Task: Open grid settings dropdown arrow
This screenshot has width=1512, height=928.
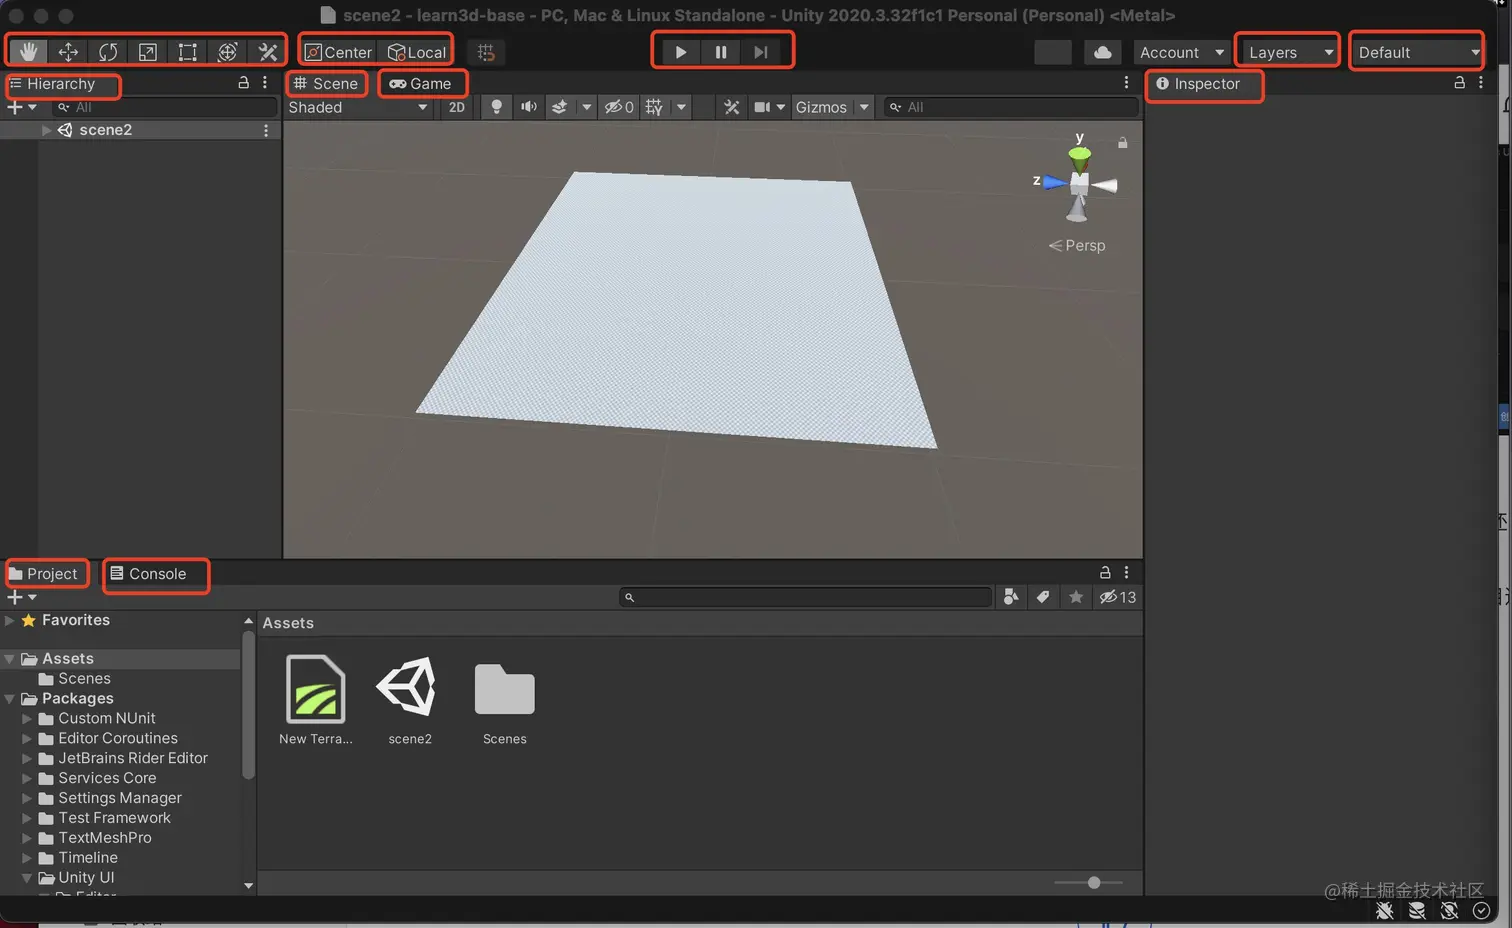Action: tap(681, 107)
